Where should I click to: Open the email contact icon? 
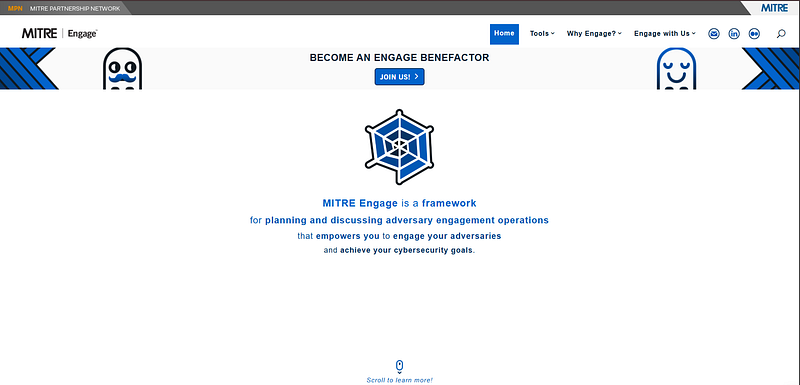pos(714,34)
